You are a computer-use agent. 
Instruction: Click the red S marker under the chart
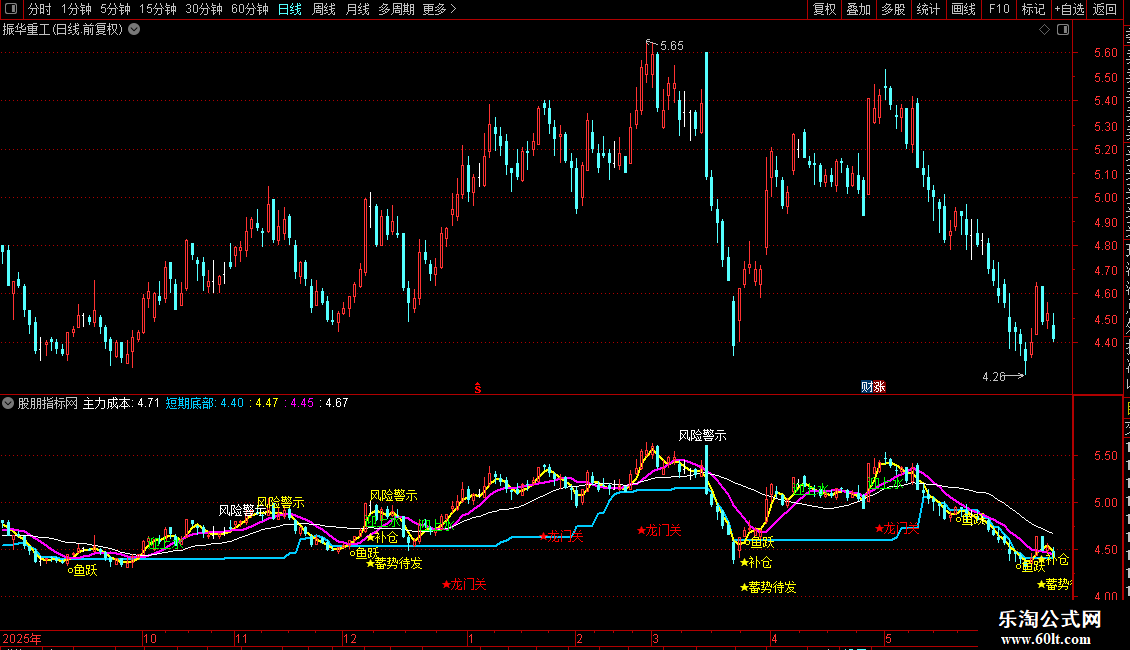[477, 387]
